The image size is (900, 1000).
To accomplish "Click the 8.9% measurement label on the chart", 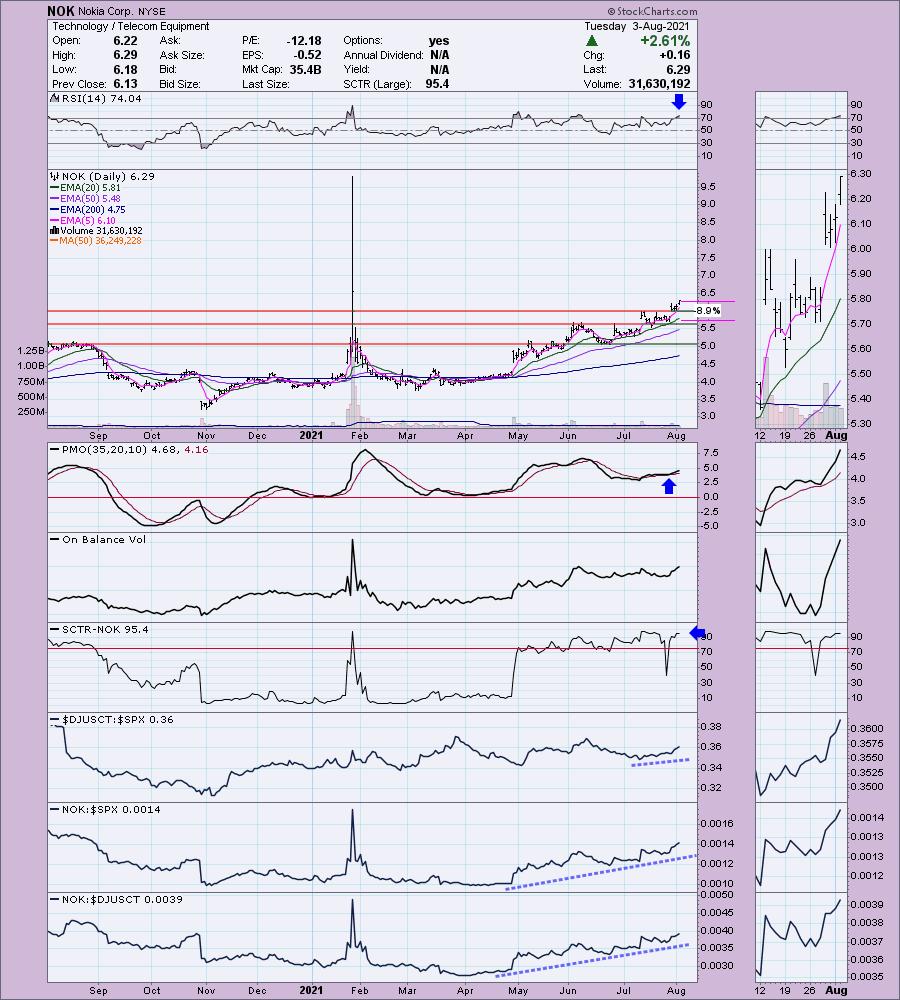I will click(x=708, y=311).
